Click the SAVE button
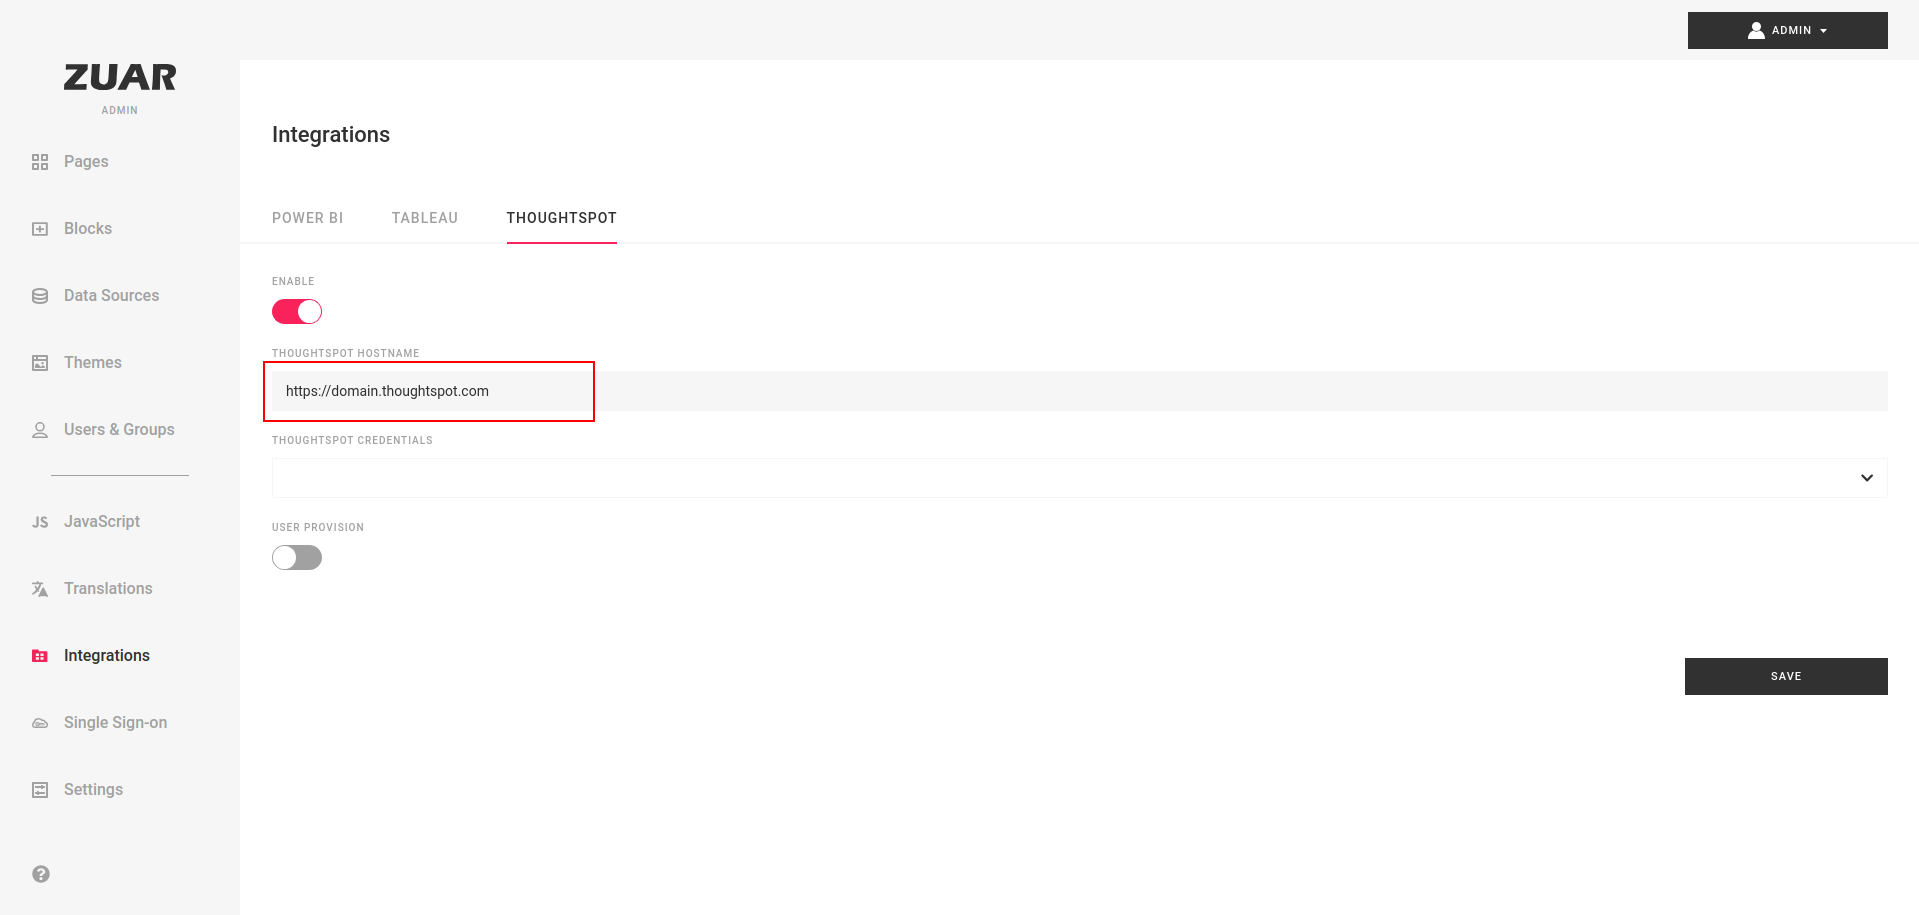 pyautogui.click(x=1786, y=676)
